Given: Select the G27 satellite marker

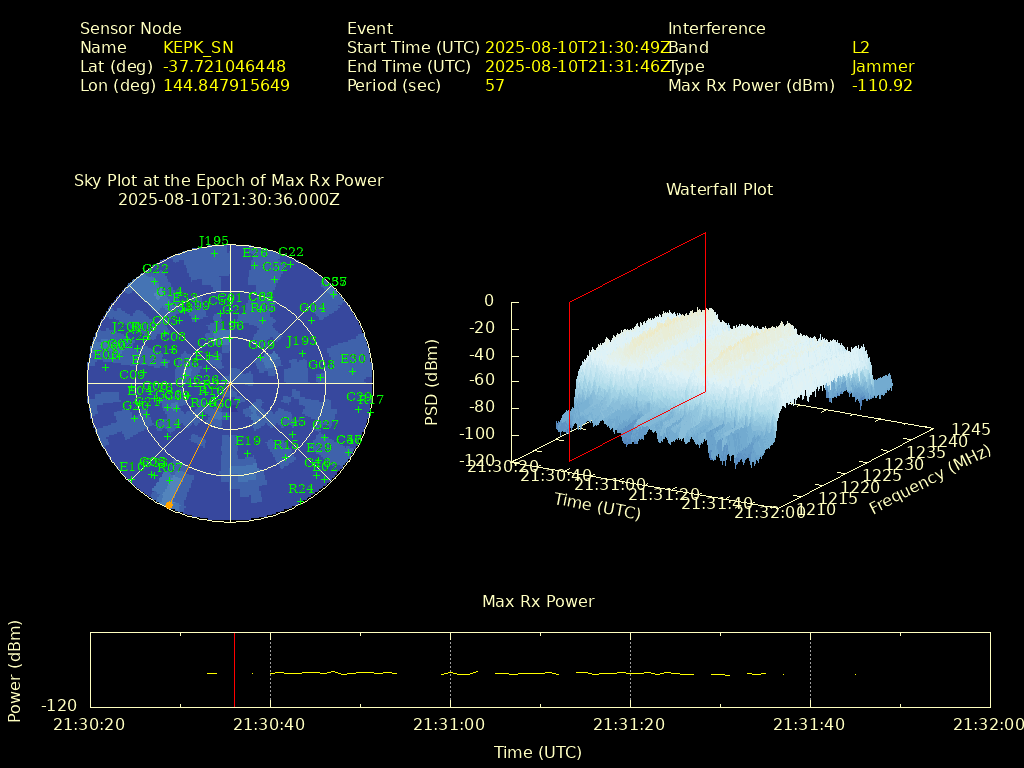Looking at the screenshot, I should click(x=326, y=436).
